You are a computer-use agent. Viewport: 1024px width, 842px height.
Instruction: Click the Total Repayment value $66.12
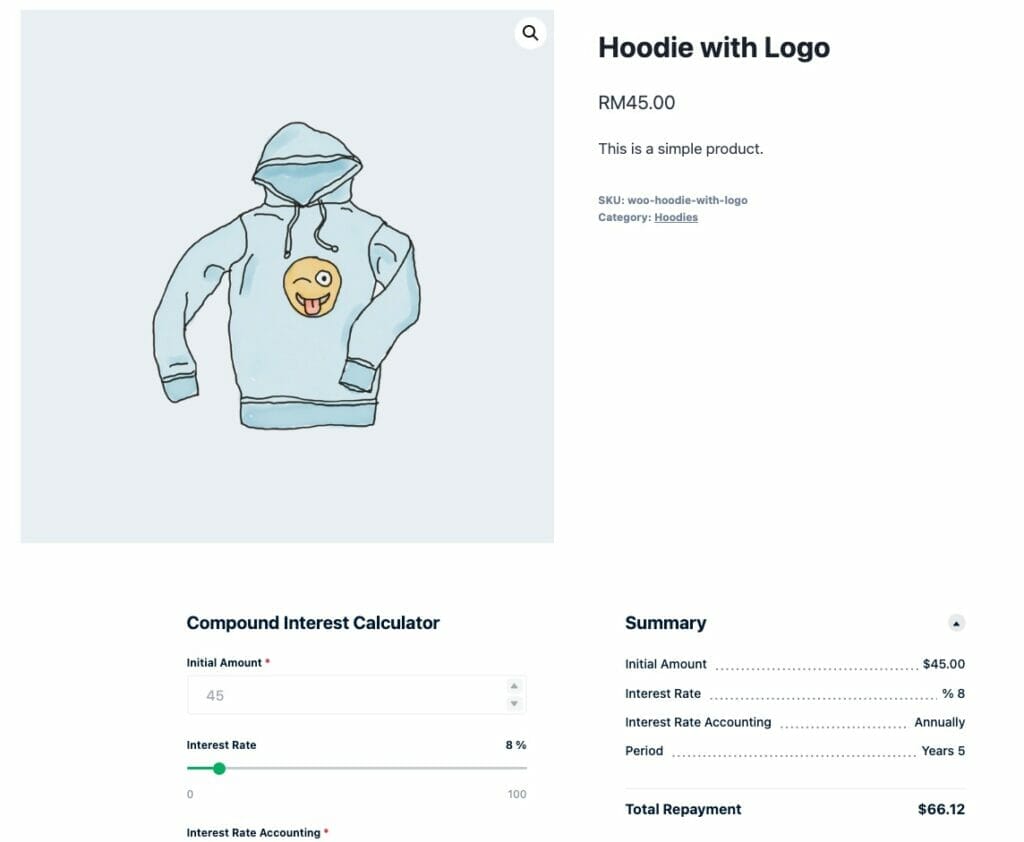940,810
